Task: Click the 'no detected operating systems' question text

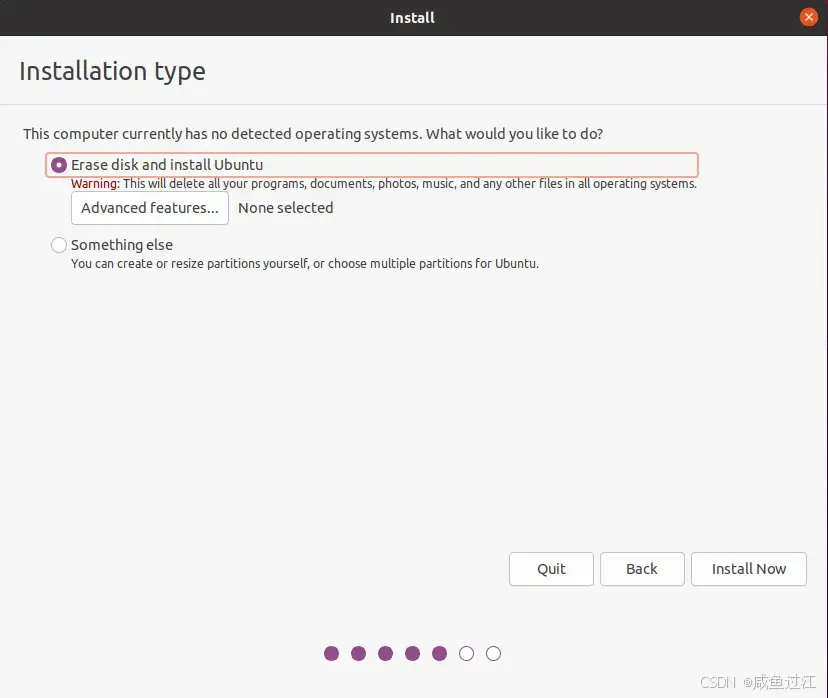Action: click(313, 134)
